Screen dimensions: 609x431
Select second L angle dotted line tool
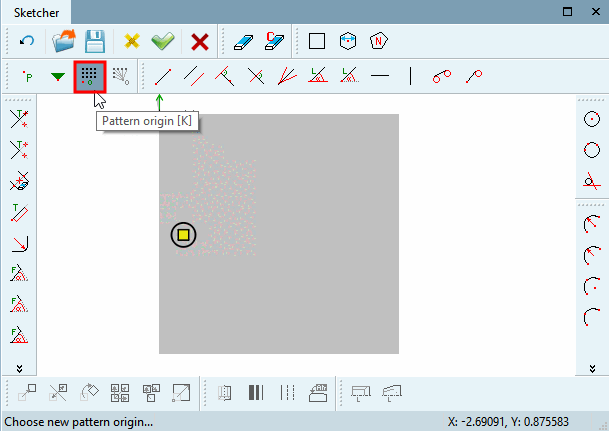pos(349,75)
